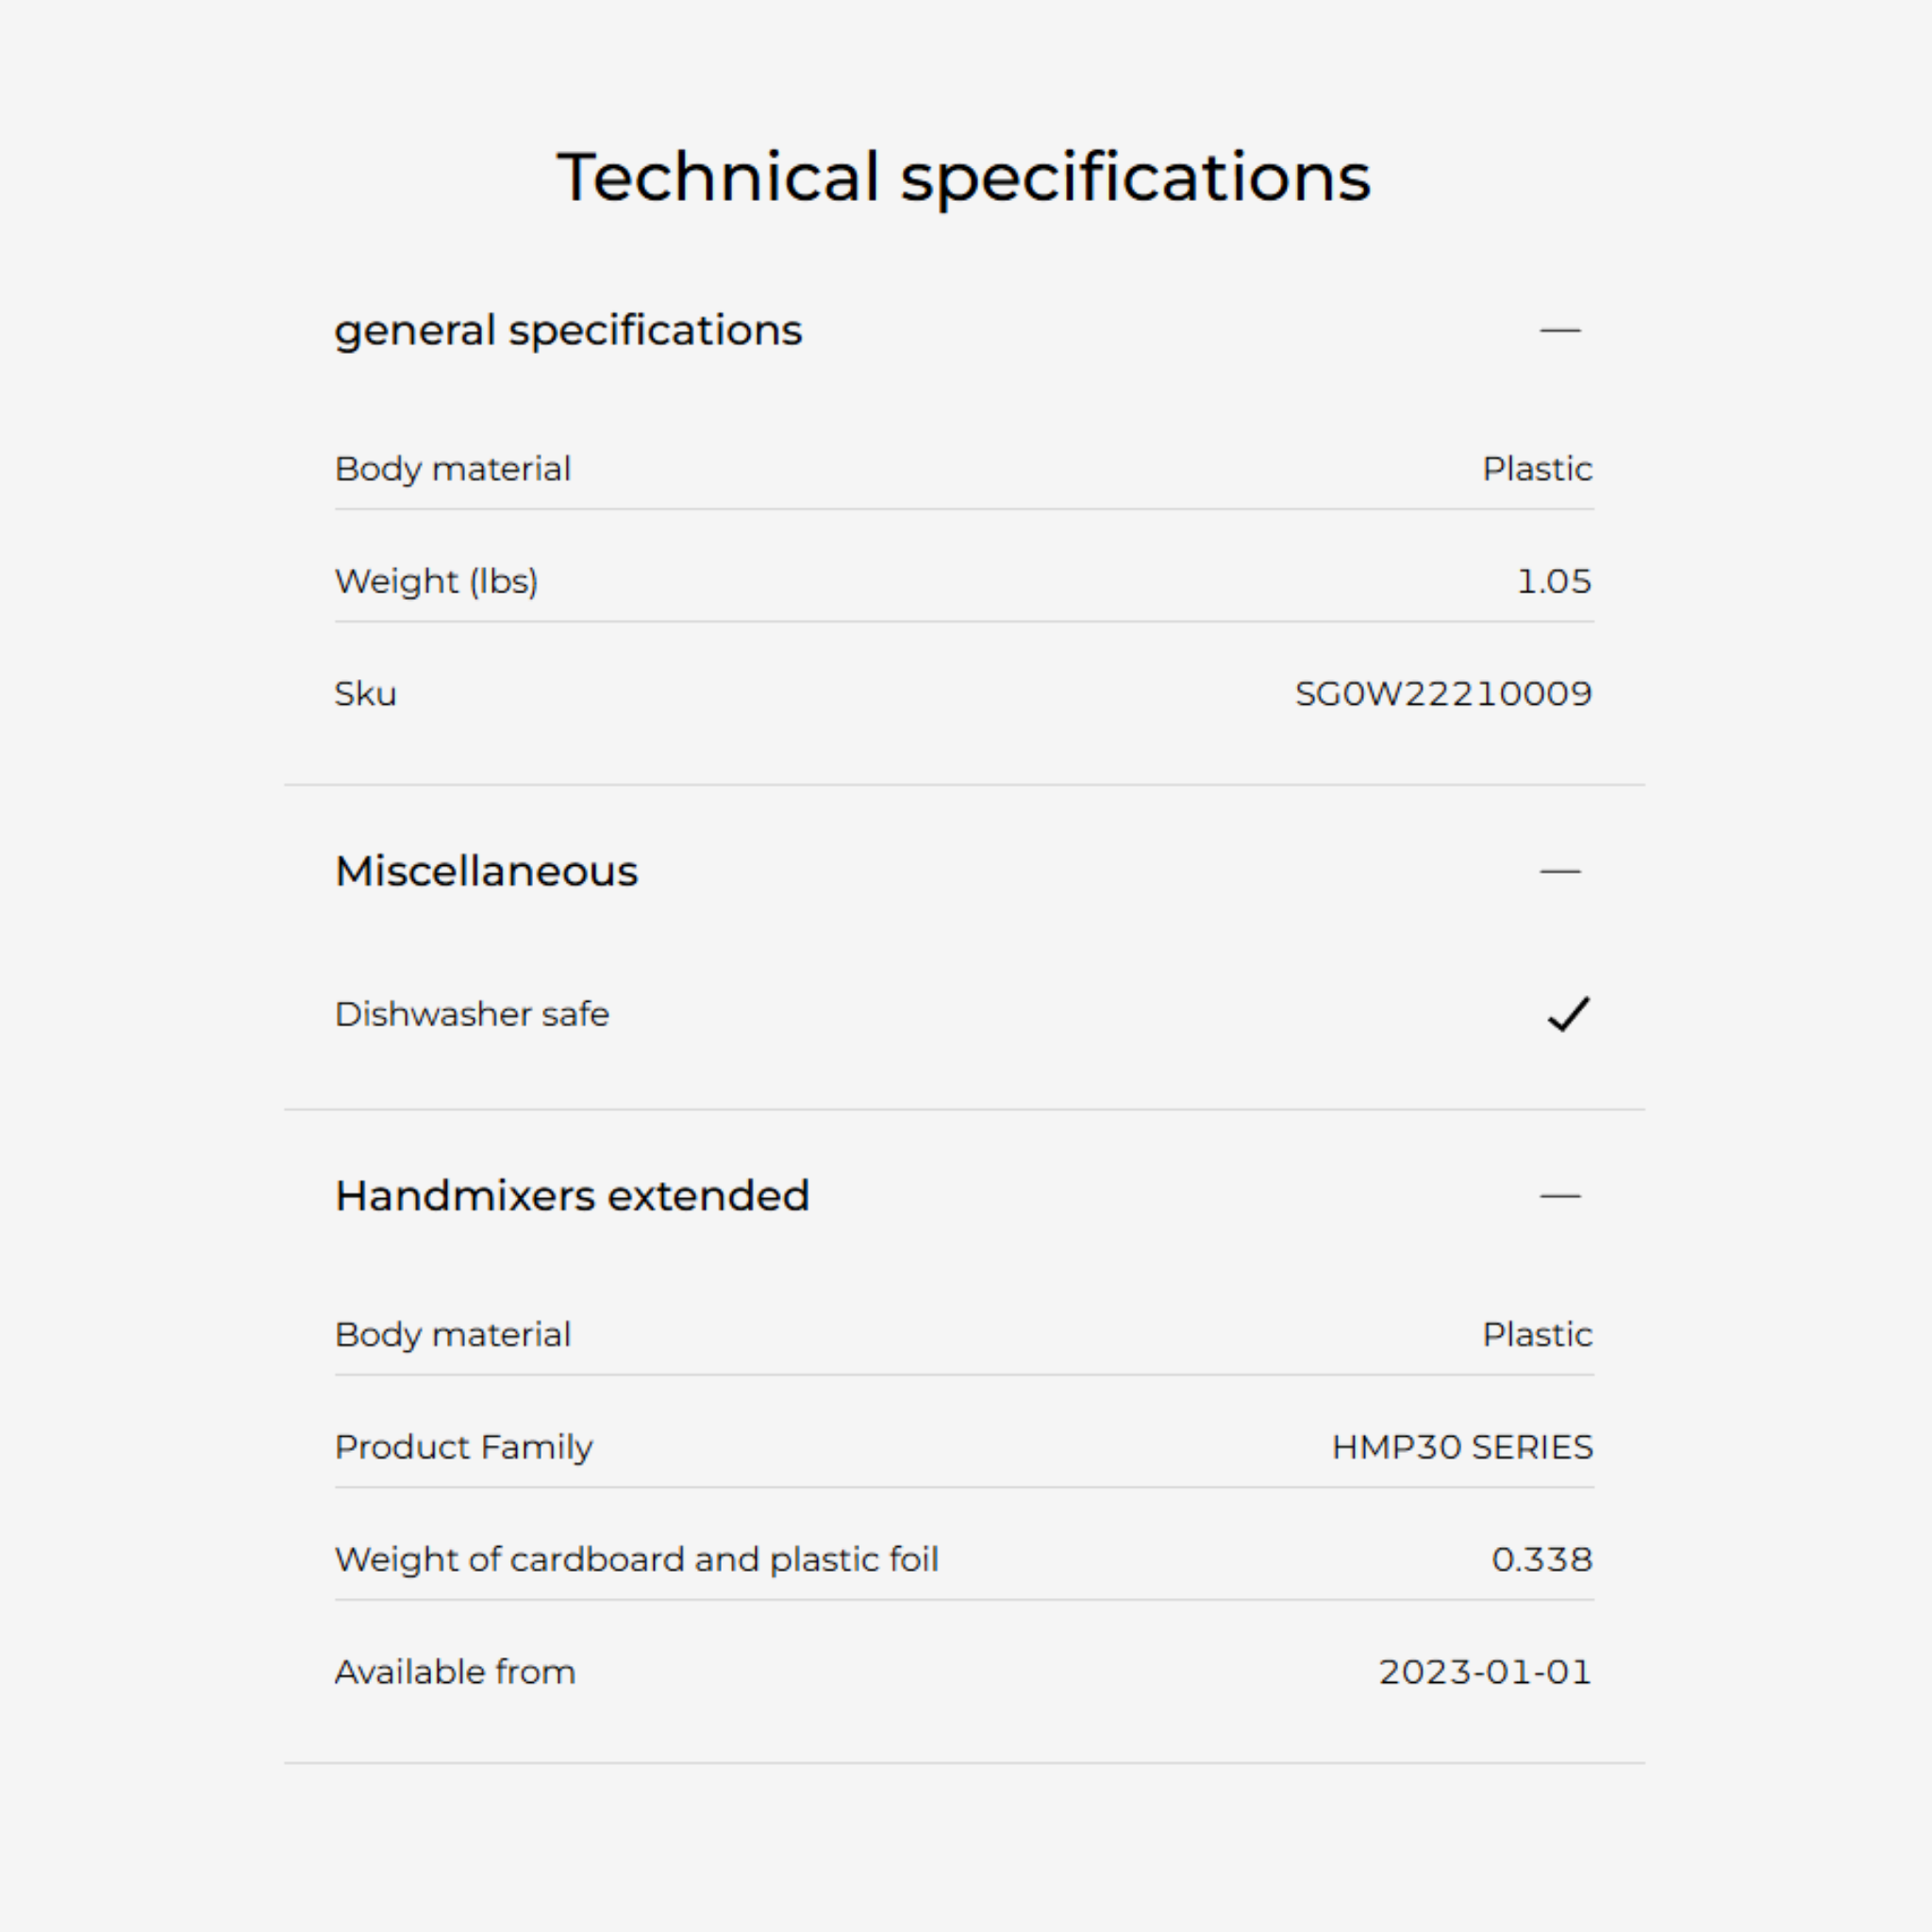
Task: Click the 2023-01-01 available date
Action: (x=1484, y=1672)
